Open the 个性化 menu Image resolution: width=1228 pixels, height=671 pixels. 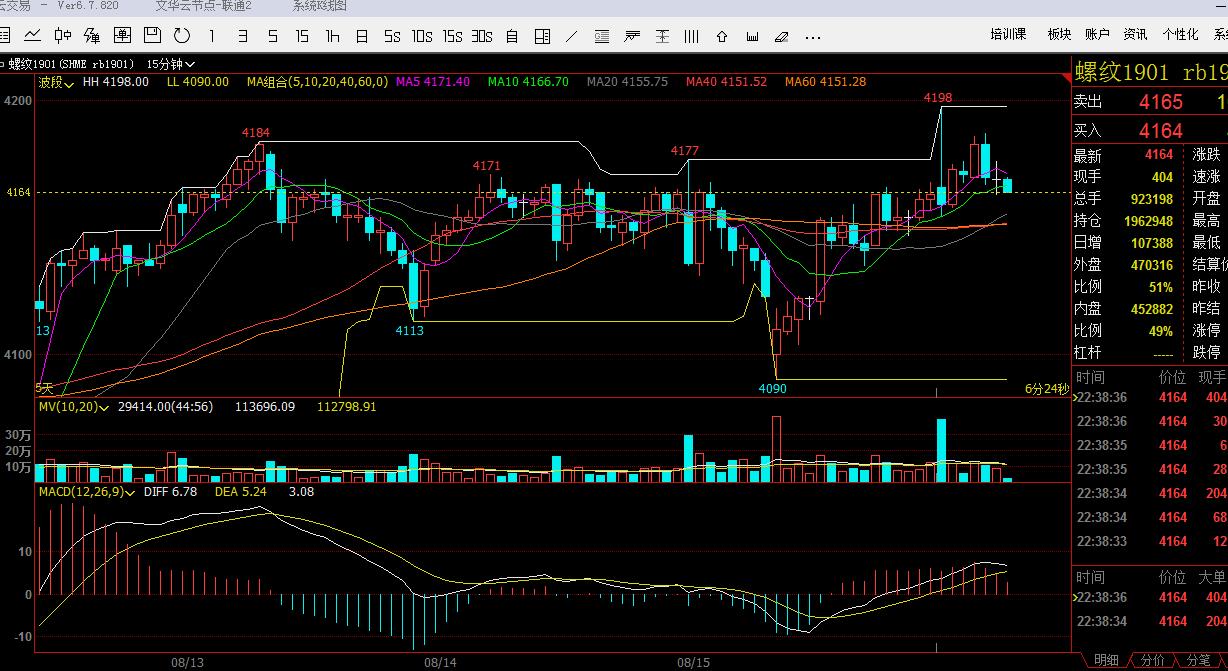click(1180, 34)
